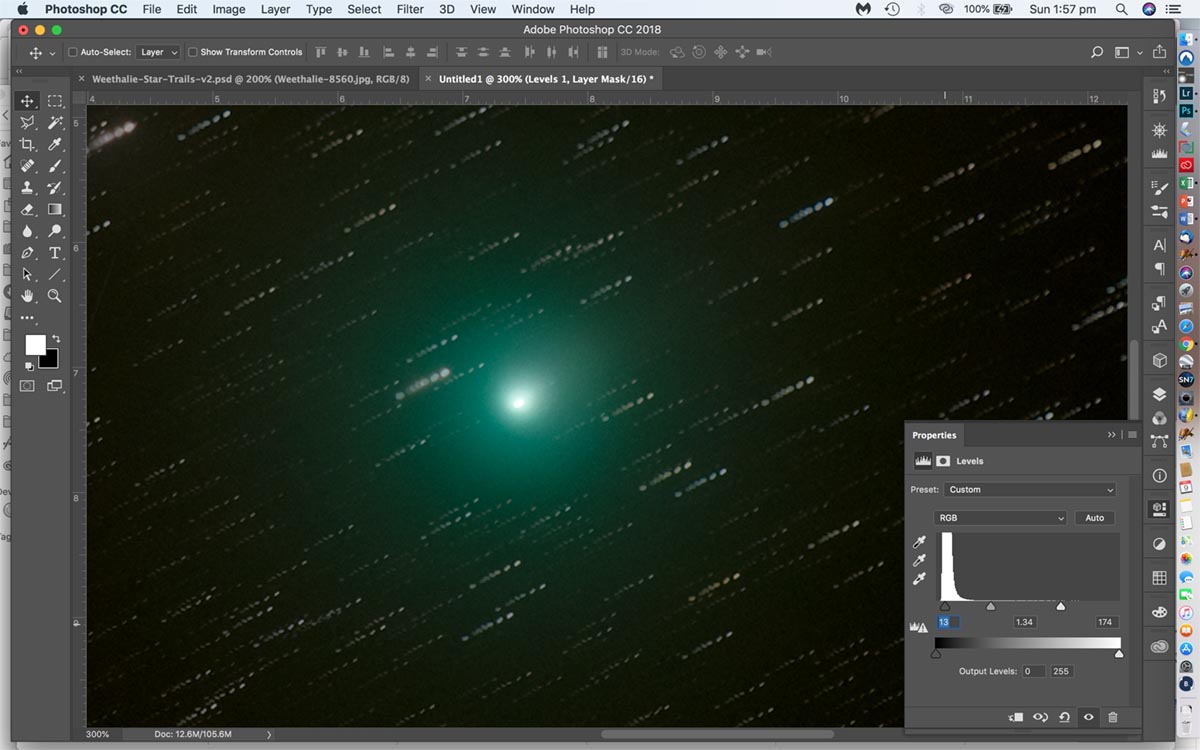Check Show Transform Controls option
The image size is (1200, 750).
coord(192,52)
